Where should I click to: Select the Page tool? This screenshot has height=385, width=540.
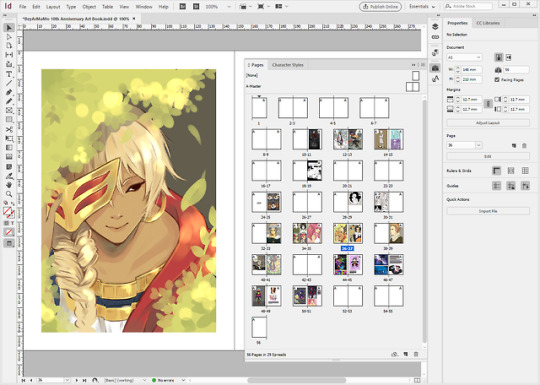click(x=9, y=46)
